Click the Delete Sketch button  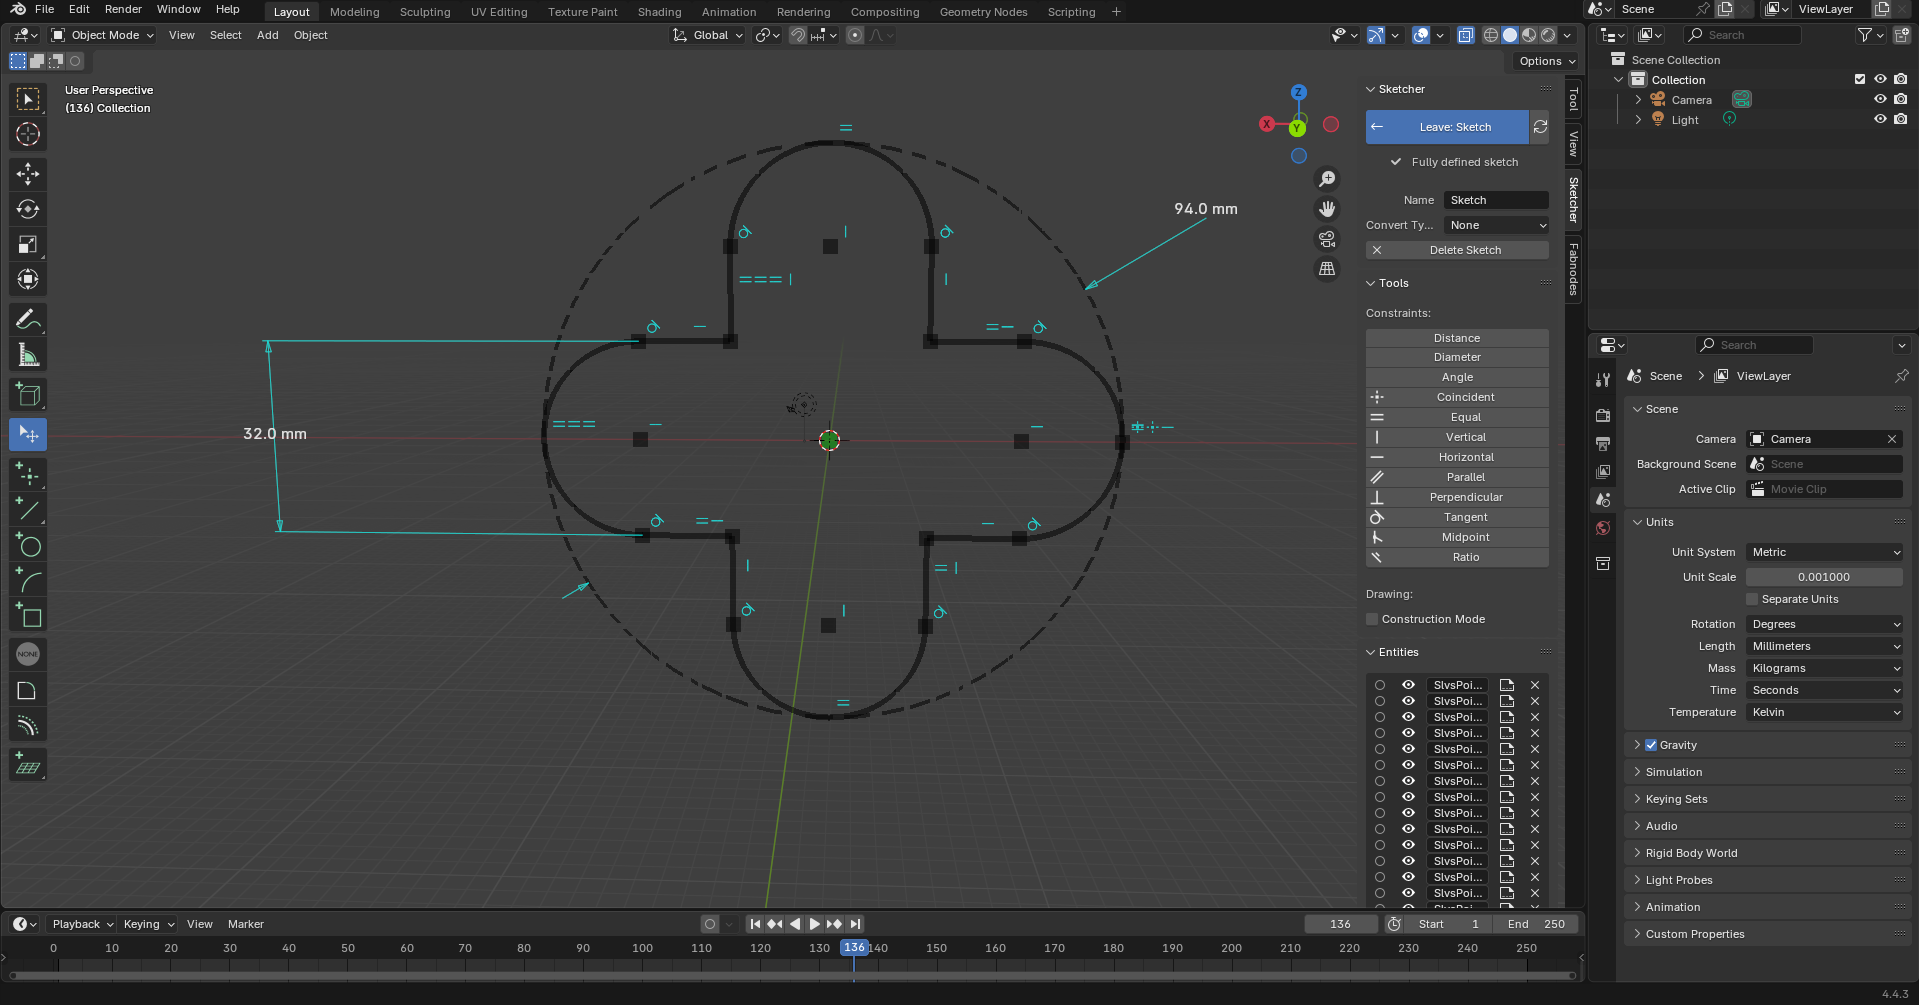point(1457,250)
